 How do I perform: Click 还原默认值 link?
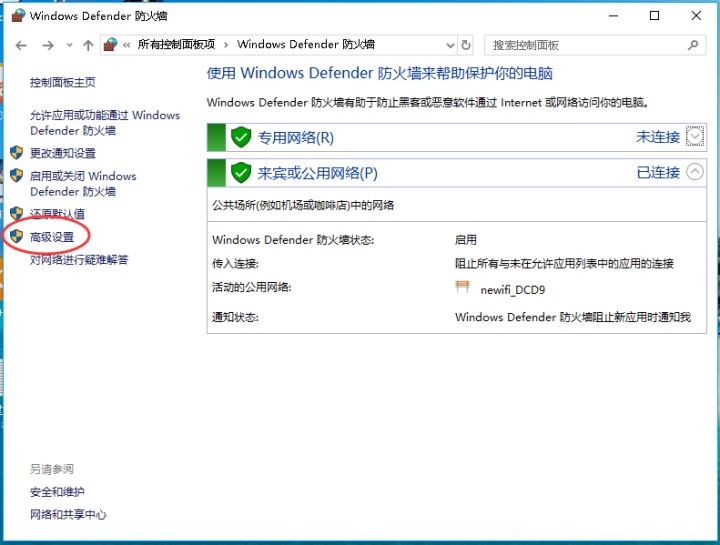(x=57, y=214)
